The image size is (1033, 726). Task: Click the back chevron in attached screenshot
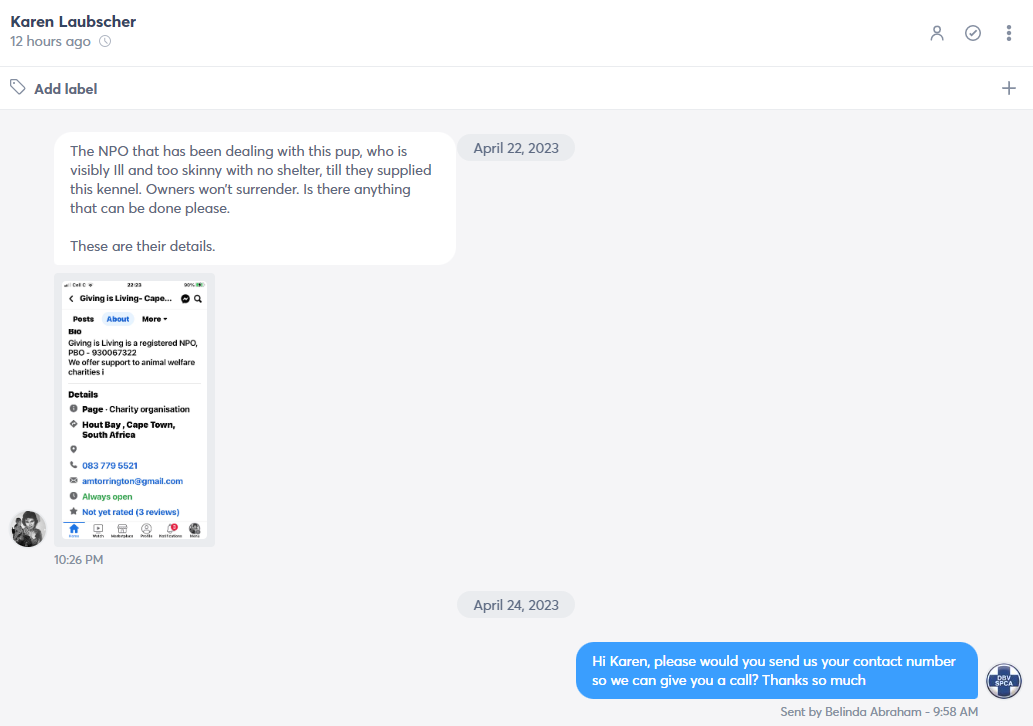click(x=71, y=298)
